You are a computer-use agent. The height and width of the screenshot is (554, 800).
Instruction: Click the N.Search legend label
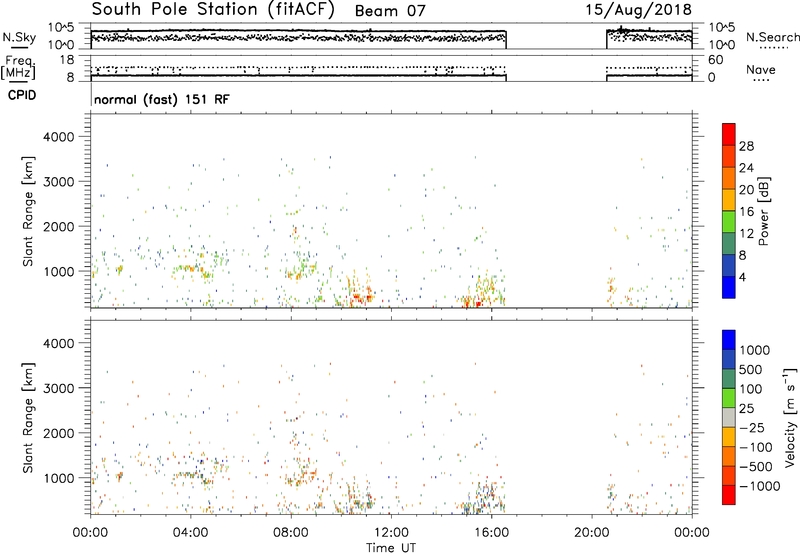pos(772,37)
